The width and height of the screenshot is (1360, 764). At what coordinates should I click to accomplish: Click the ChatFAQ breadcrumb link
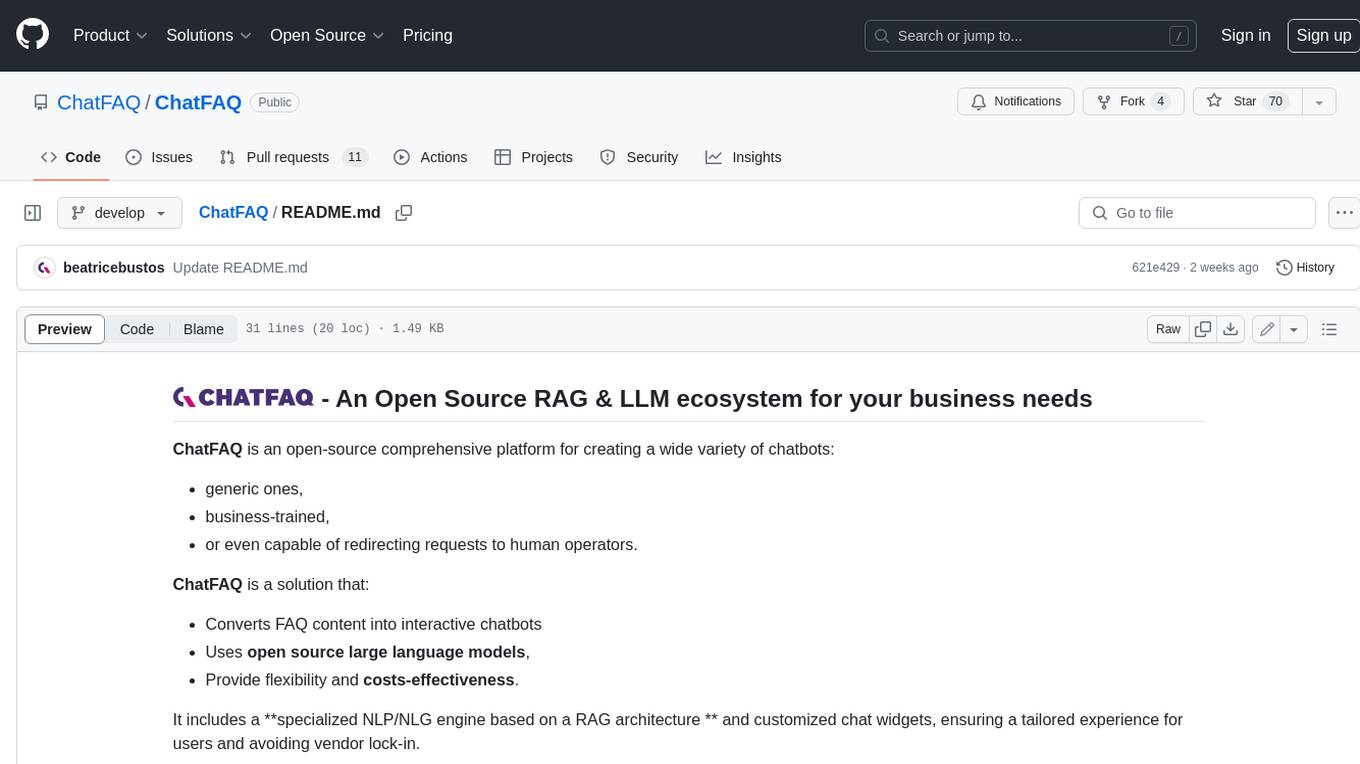[233, 212]
